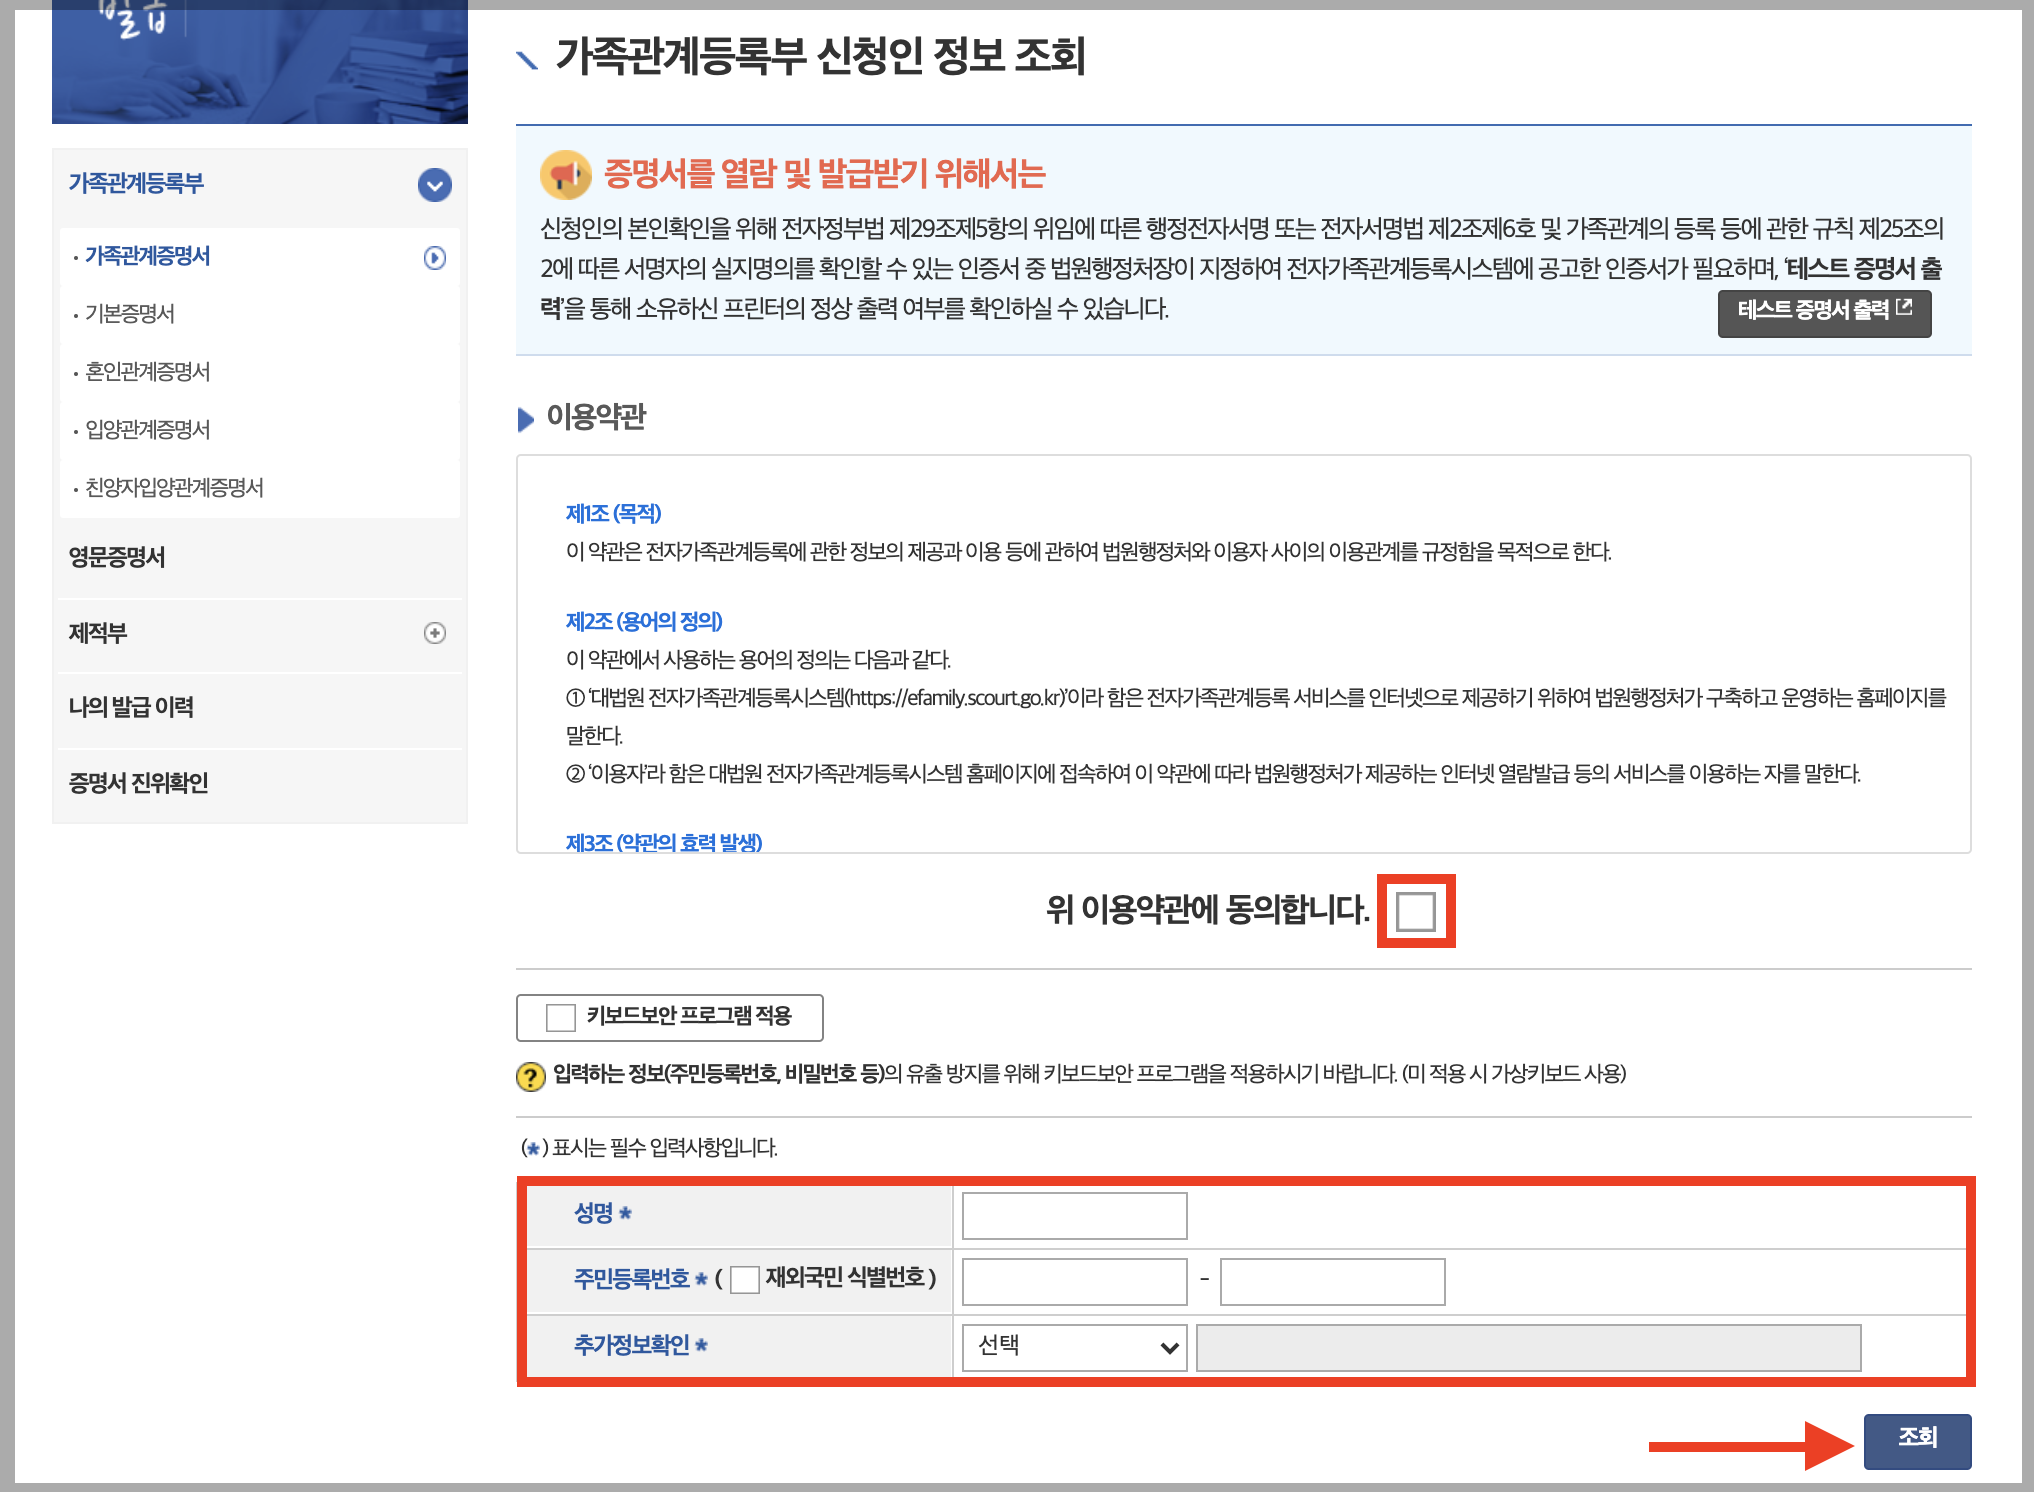Focus the 성명 name input field
The height and width of the screenshot is (1492, 2034).
(x=1074, y=1215)
